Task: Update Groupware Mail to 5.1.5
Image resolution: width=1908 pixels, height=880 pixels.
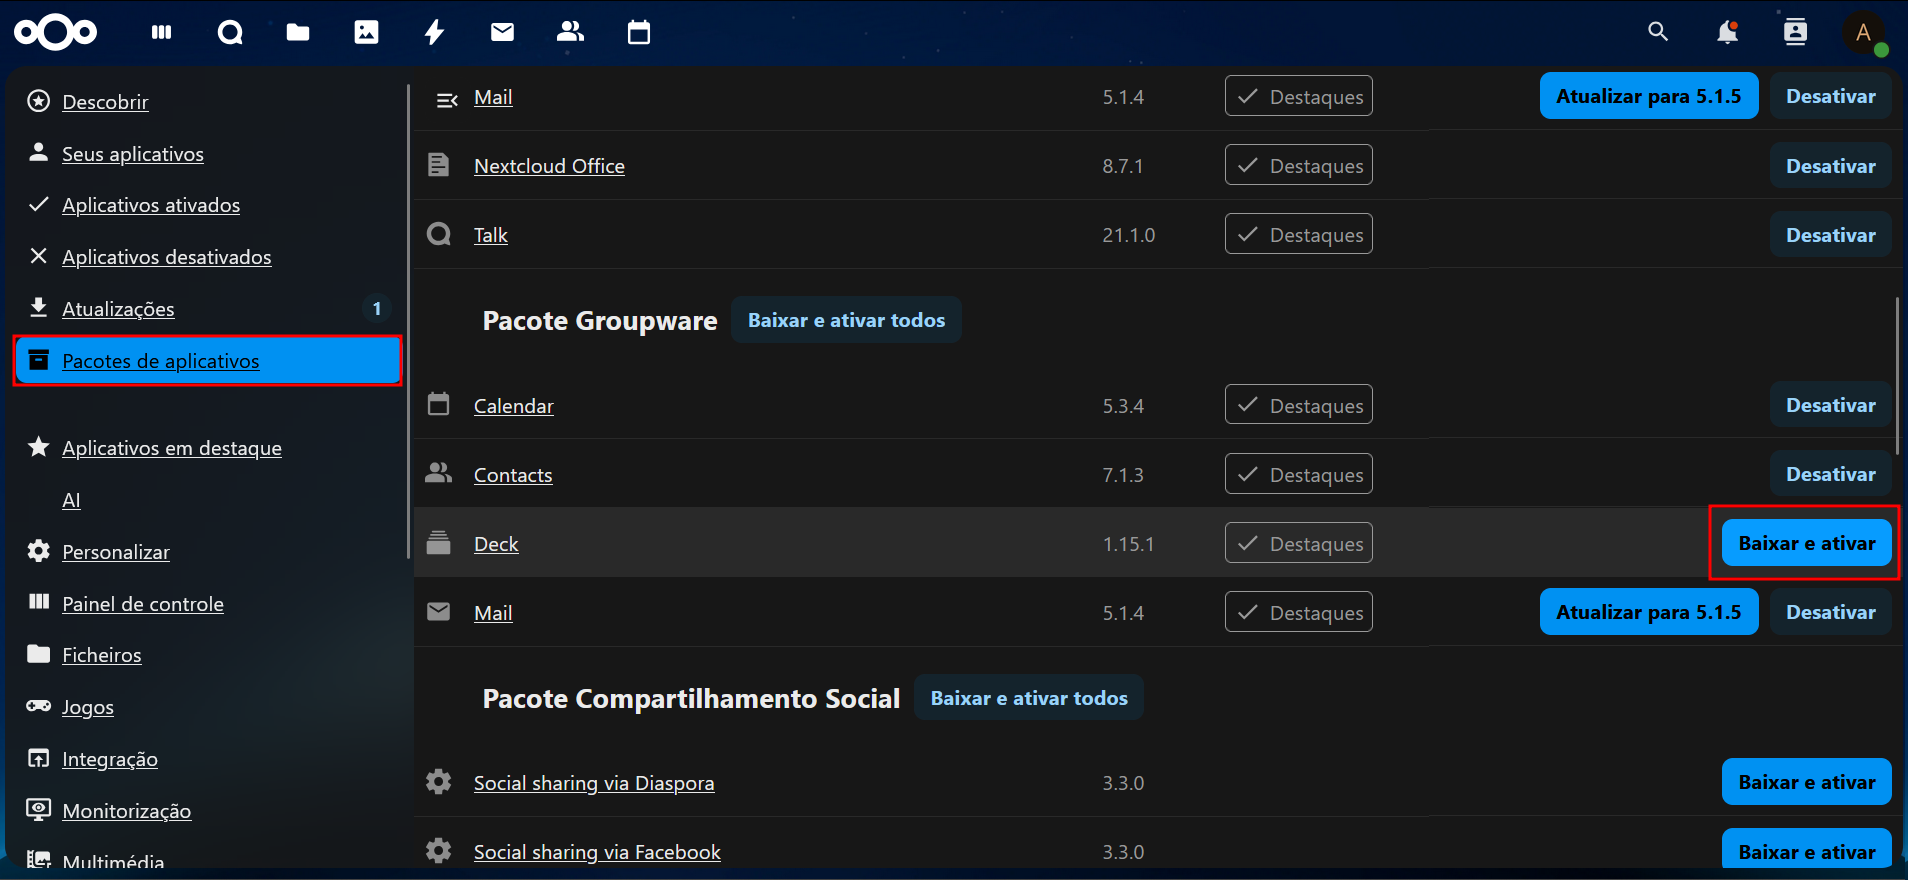Action: click(x=1648, y=612)
